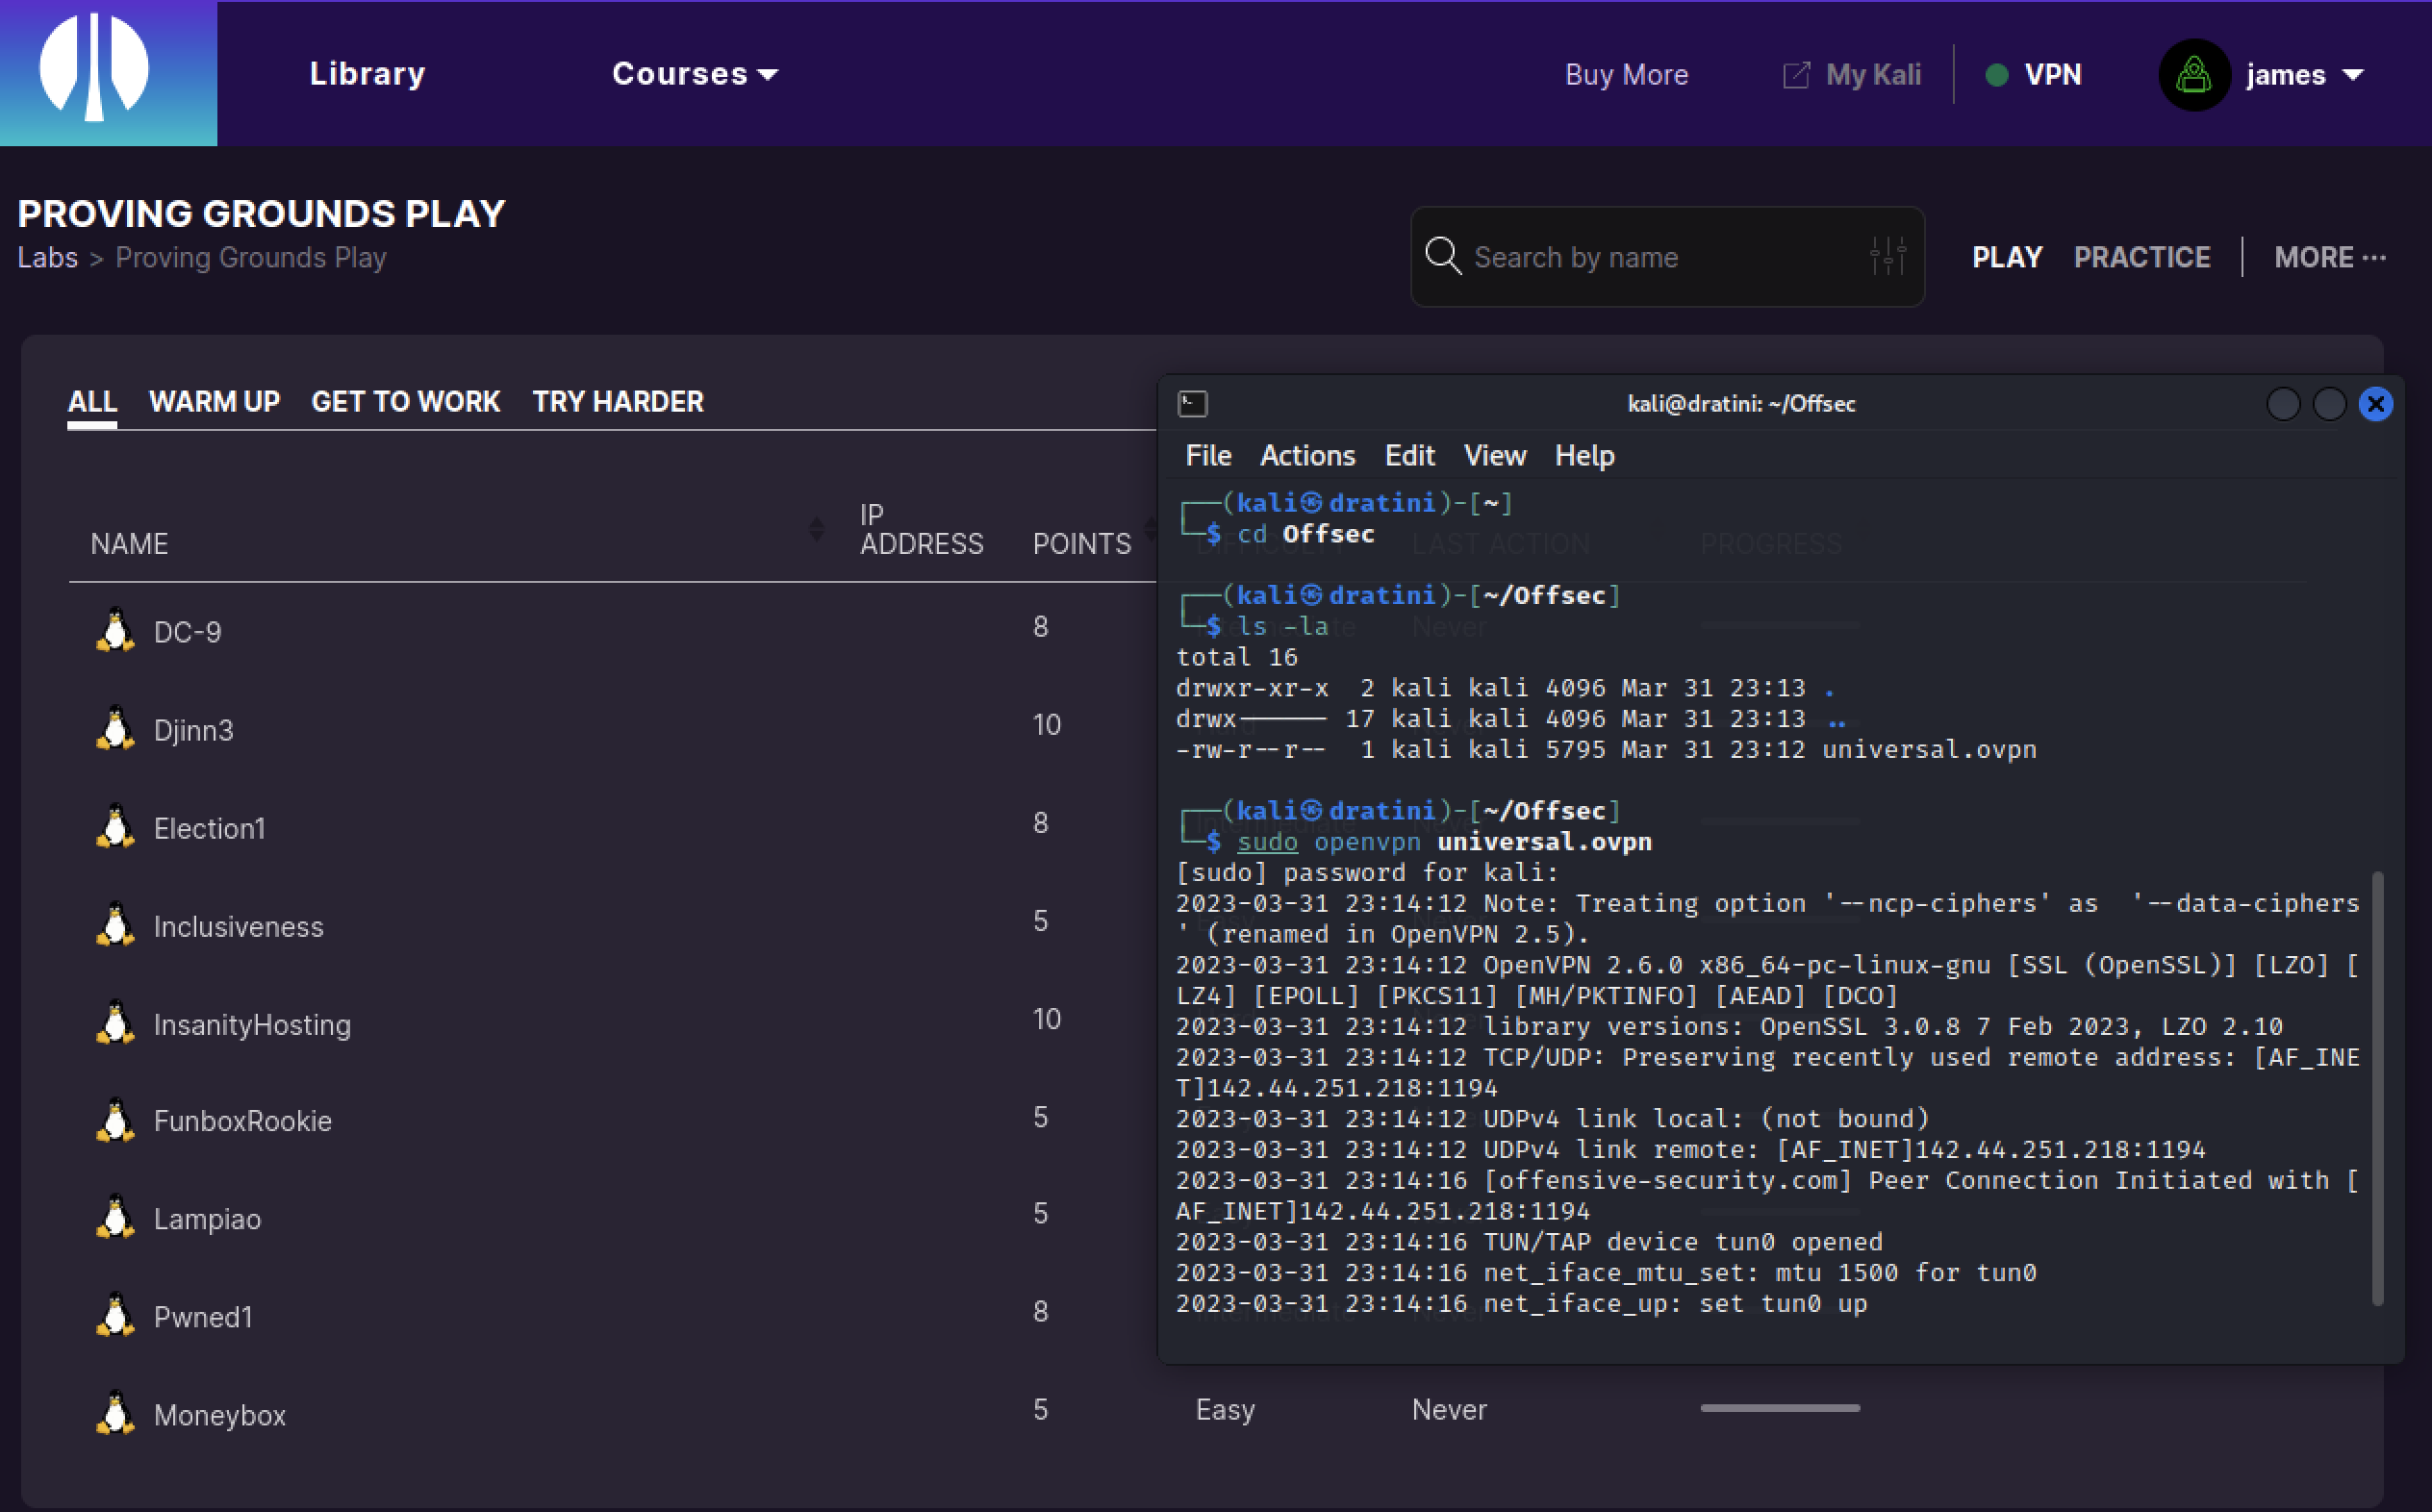Screen dimensions: 2432x1512
Task: Click Never last action for Moneybox
Action: (x=1449, y=1409)
